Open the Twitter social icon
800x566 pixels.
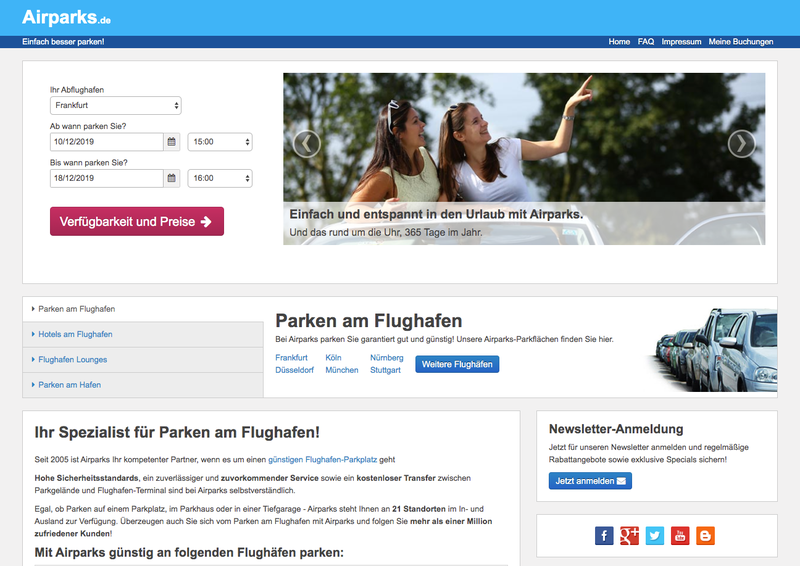click(x=655, y=536)
